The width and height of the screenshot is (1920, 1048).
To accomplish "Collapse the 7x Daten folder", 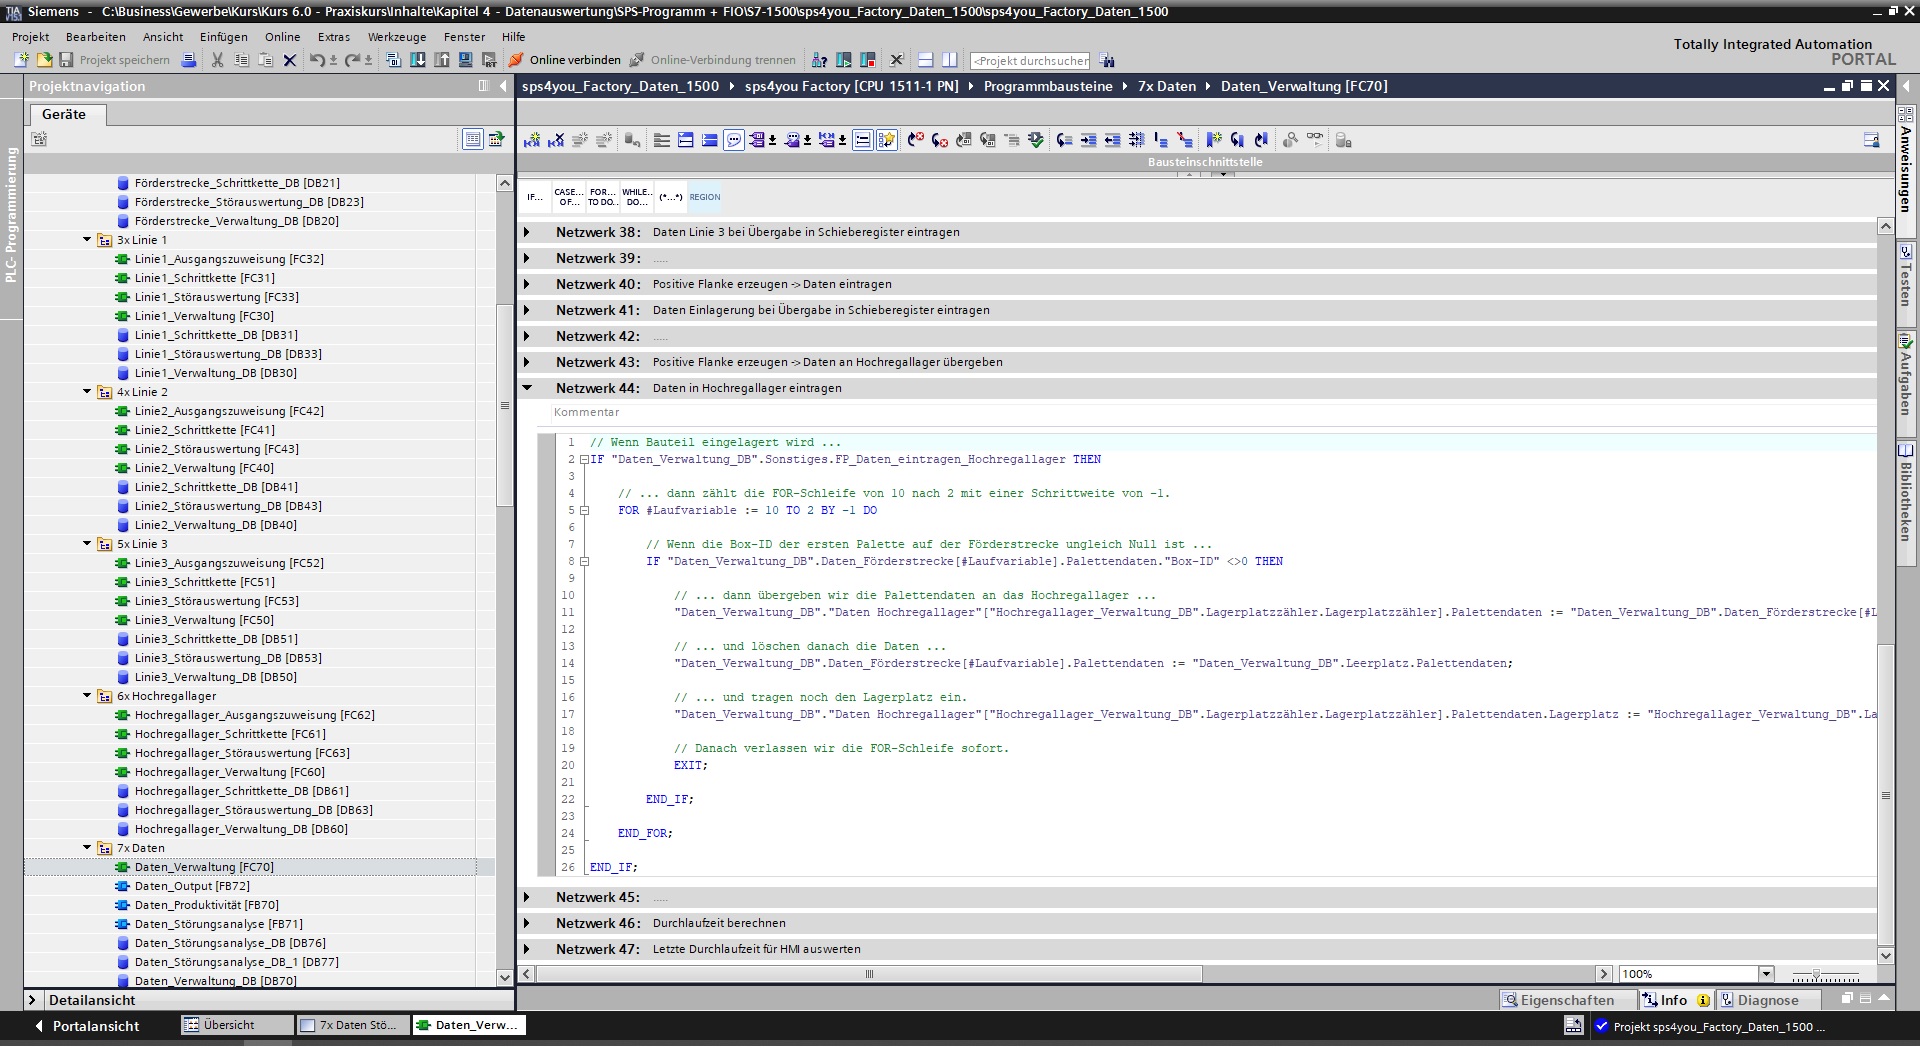I will pos(87,848).
